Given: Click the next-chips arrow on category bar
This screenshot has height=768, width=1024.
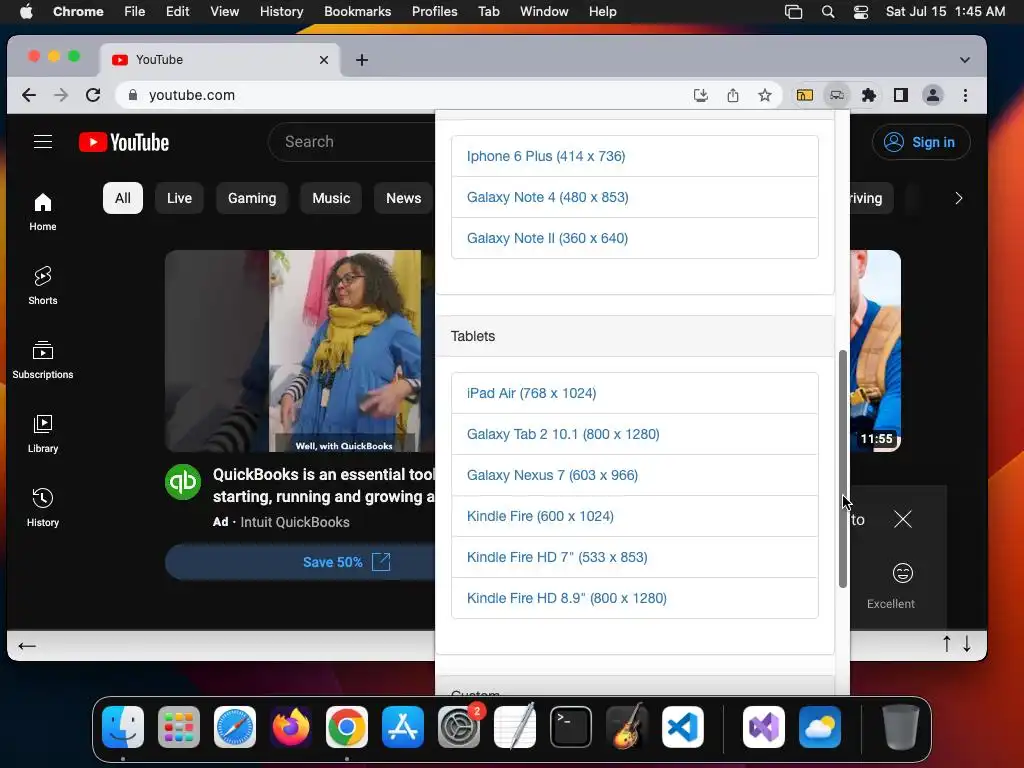Looking at the screenshot, I should [959, 198].
